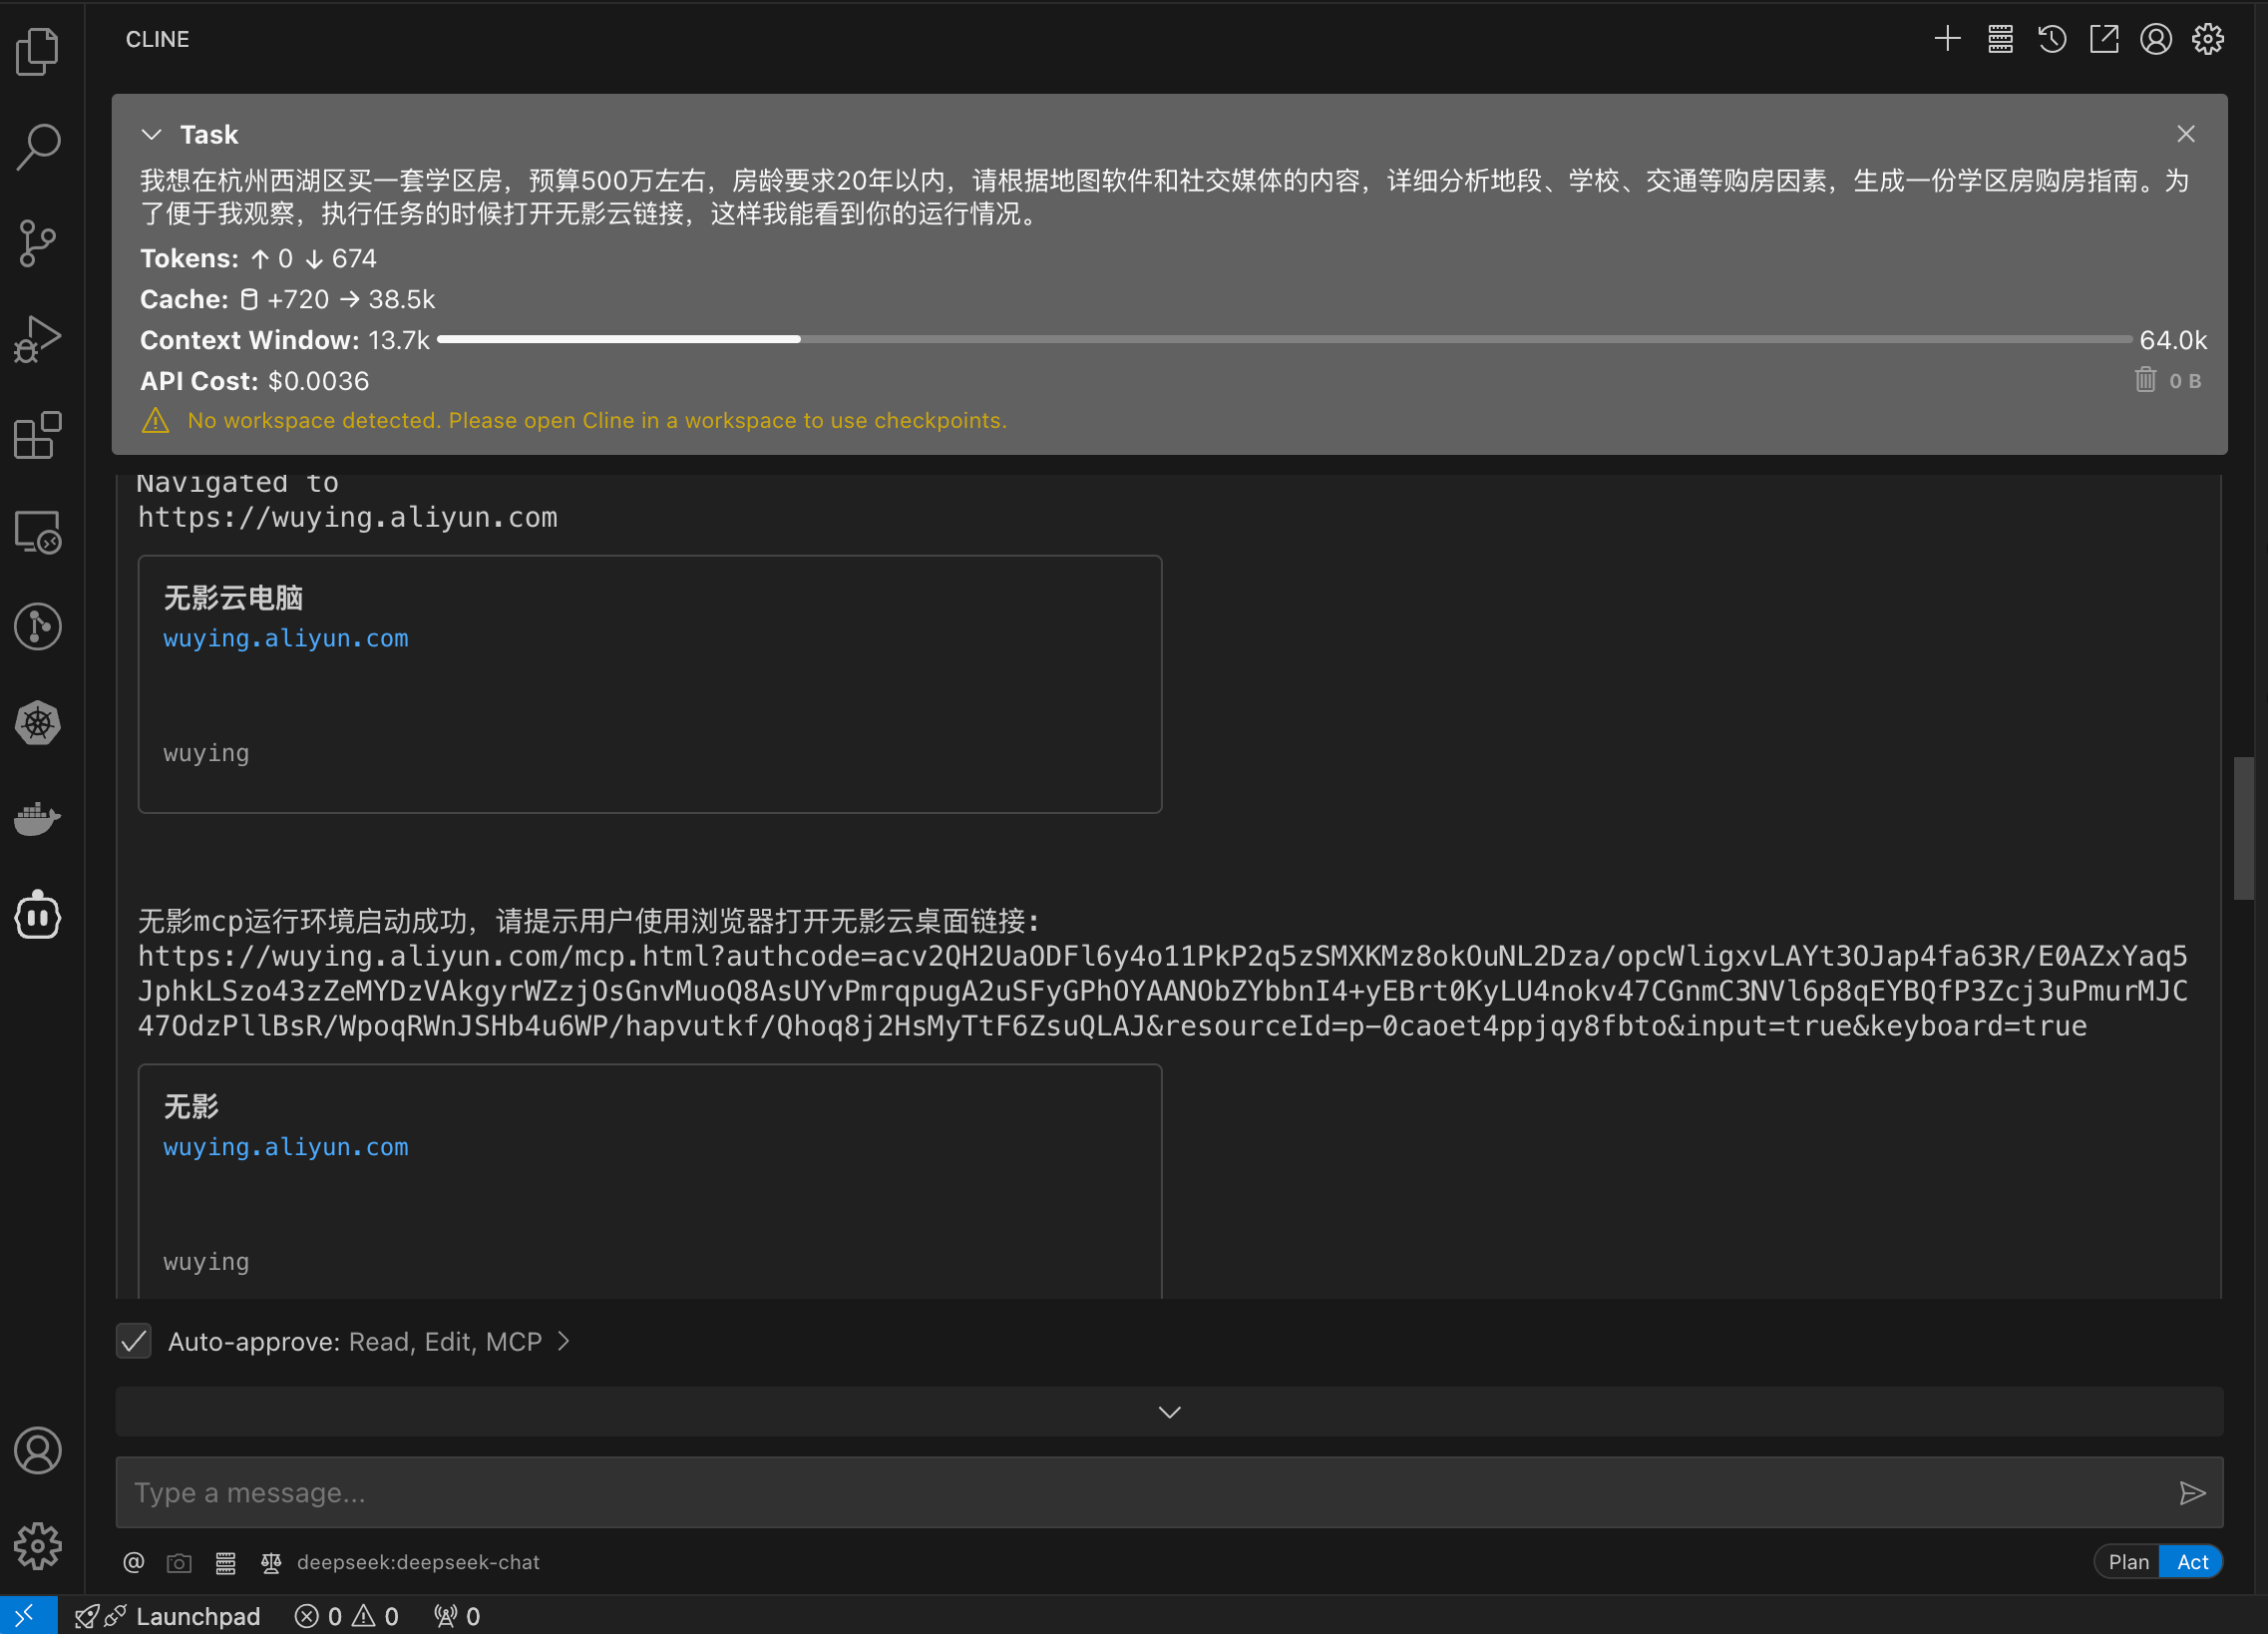Screen dimensions: 2268x1634
Task: Click Context Window progress bar
Action: click(x=1284, y=340)
